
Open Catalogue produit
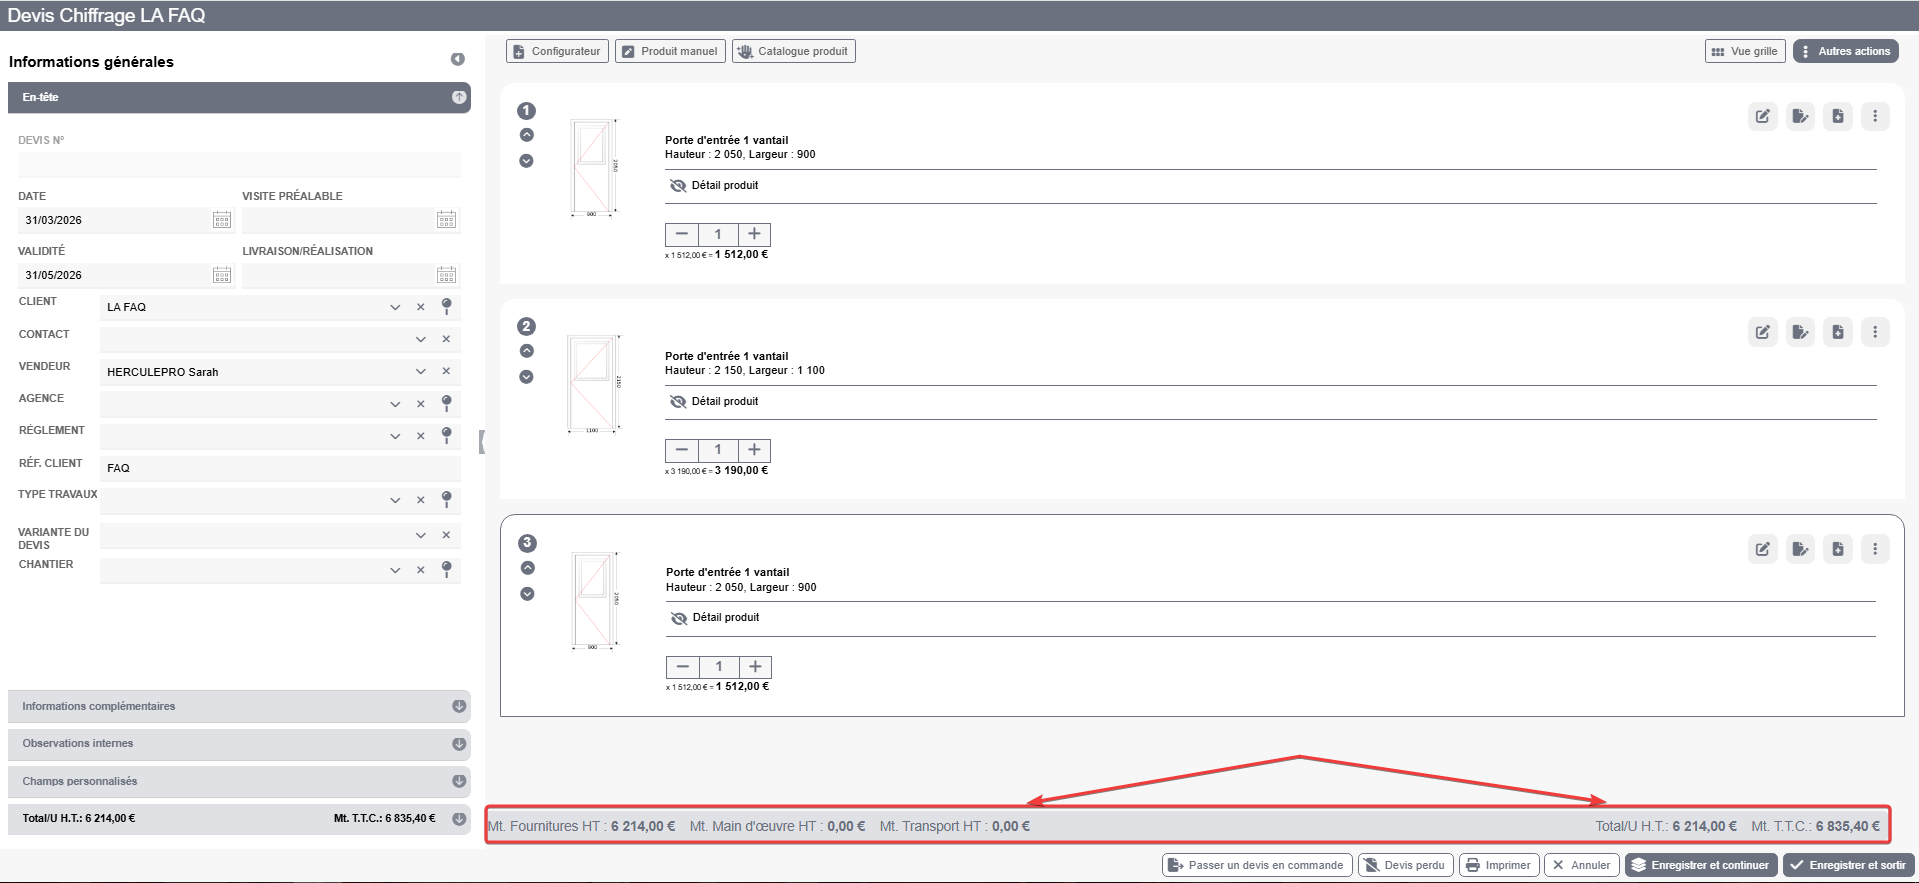pos(794,51)
